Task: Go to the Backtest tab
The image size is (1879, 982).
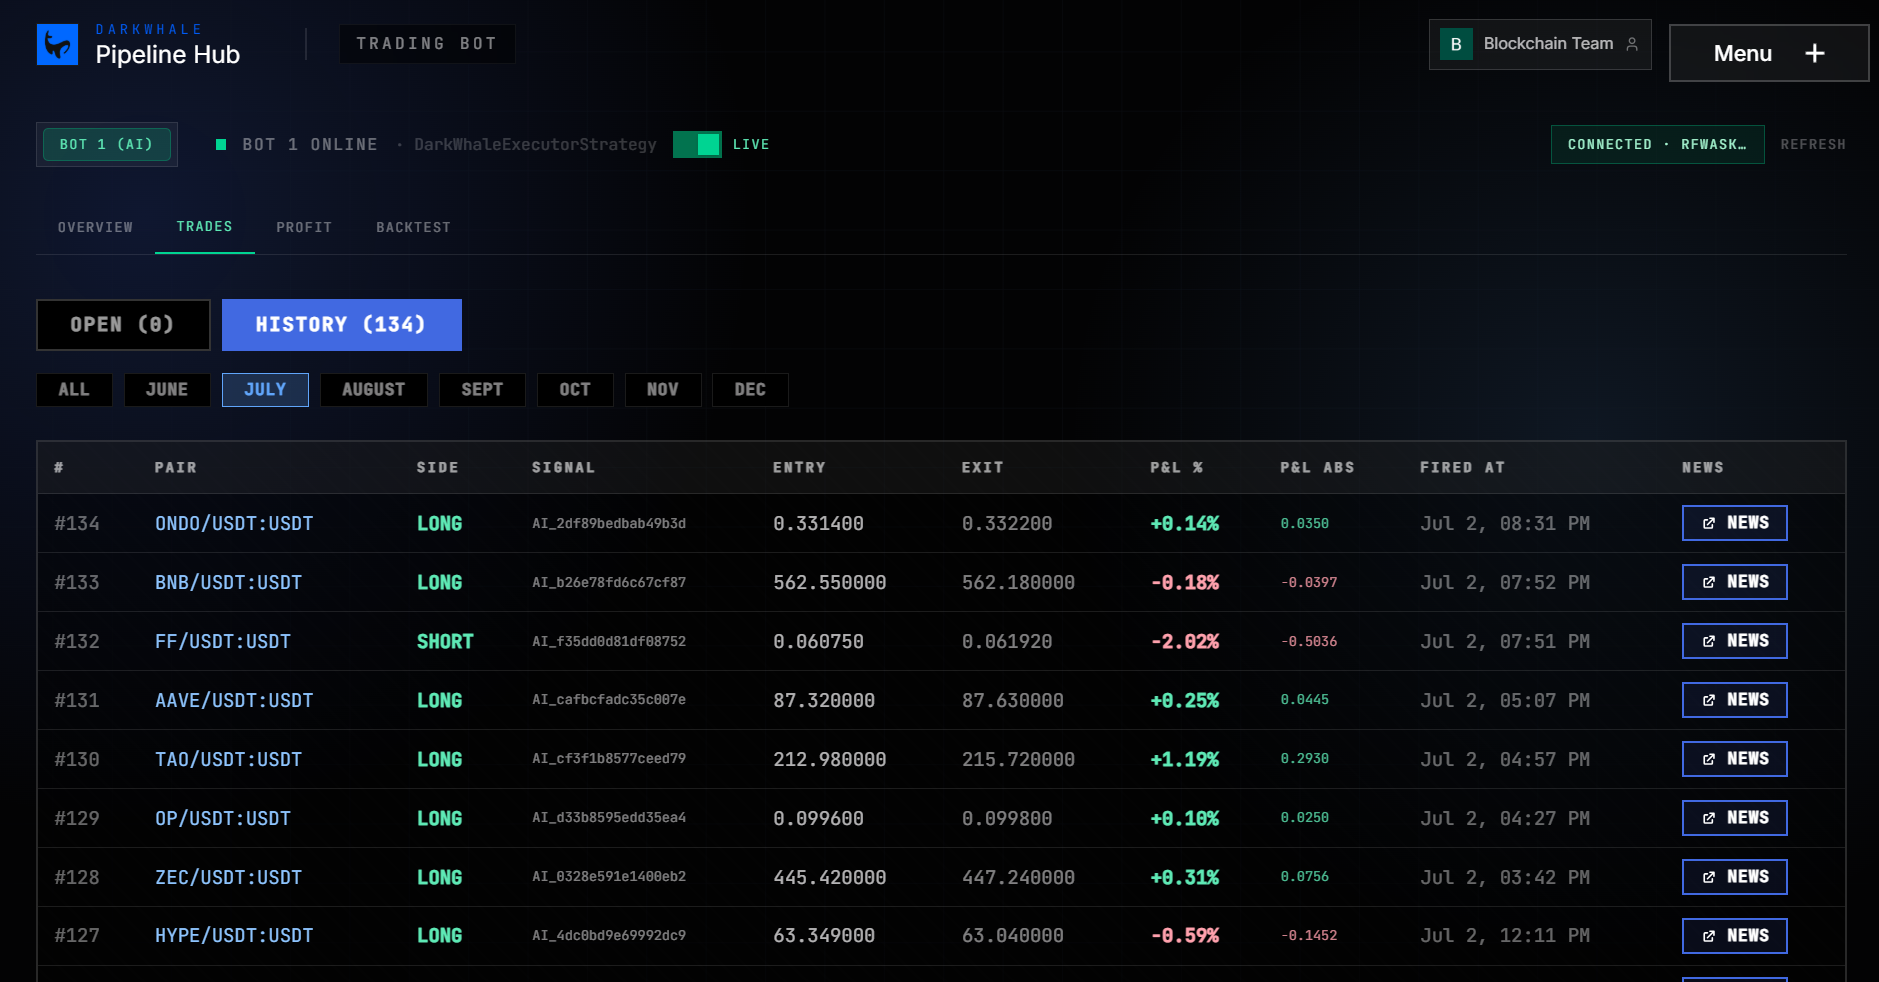Action: pos(413,227)
